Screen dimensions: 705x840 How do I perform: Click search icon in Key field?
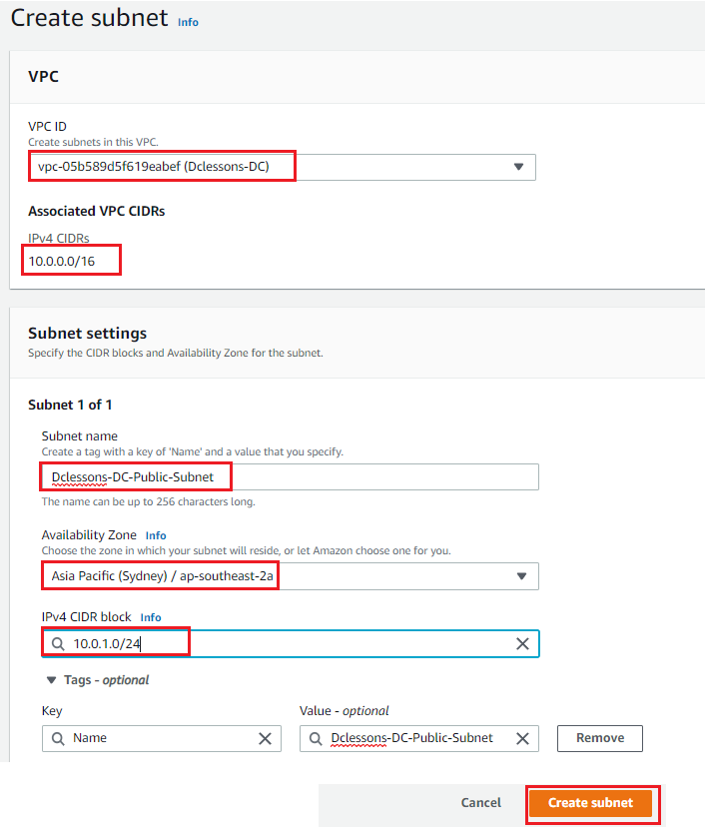(58, 738)
